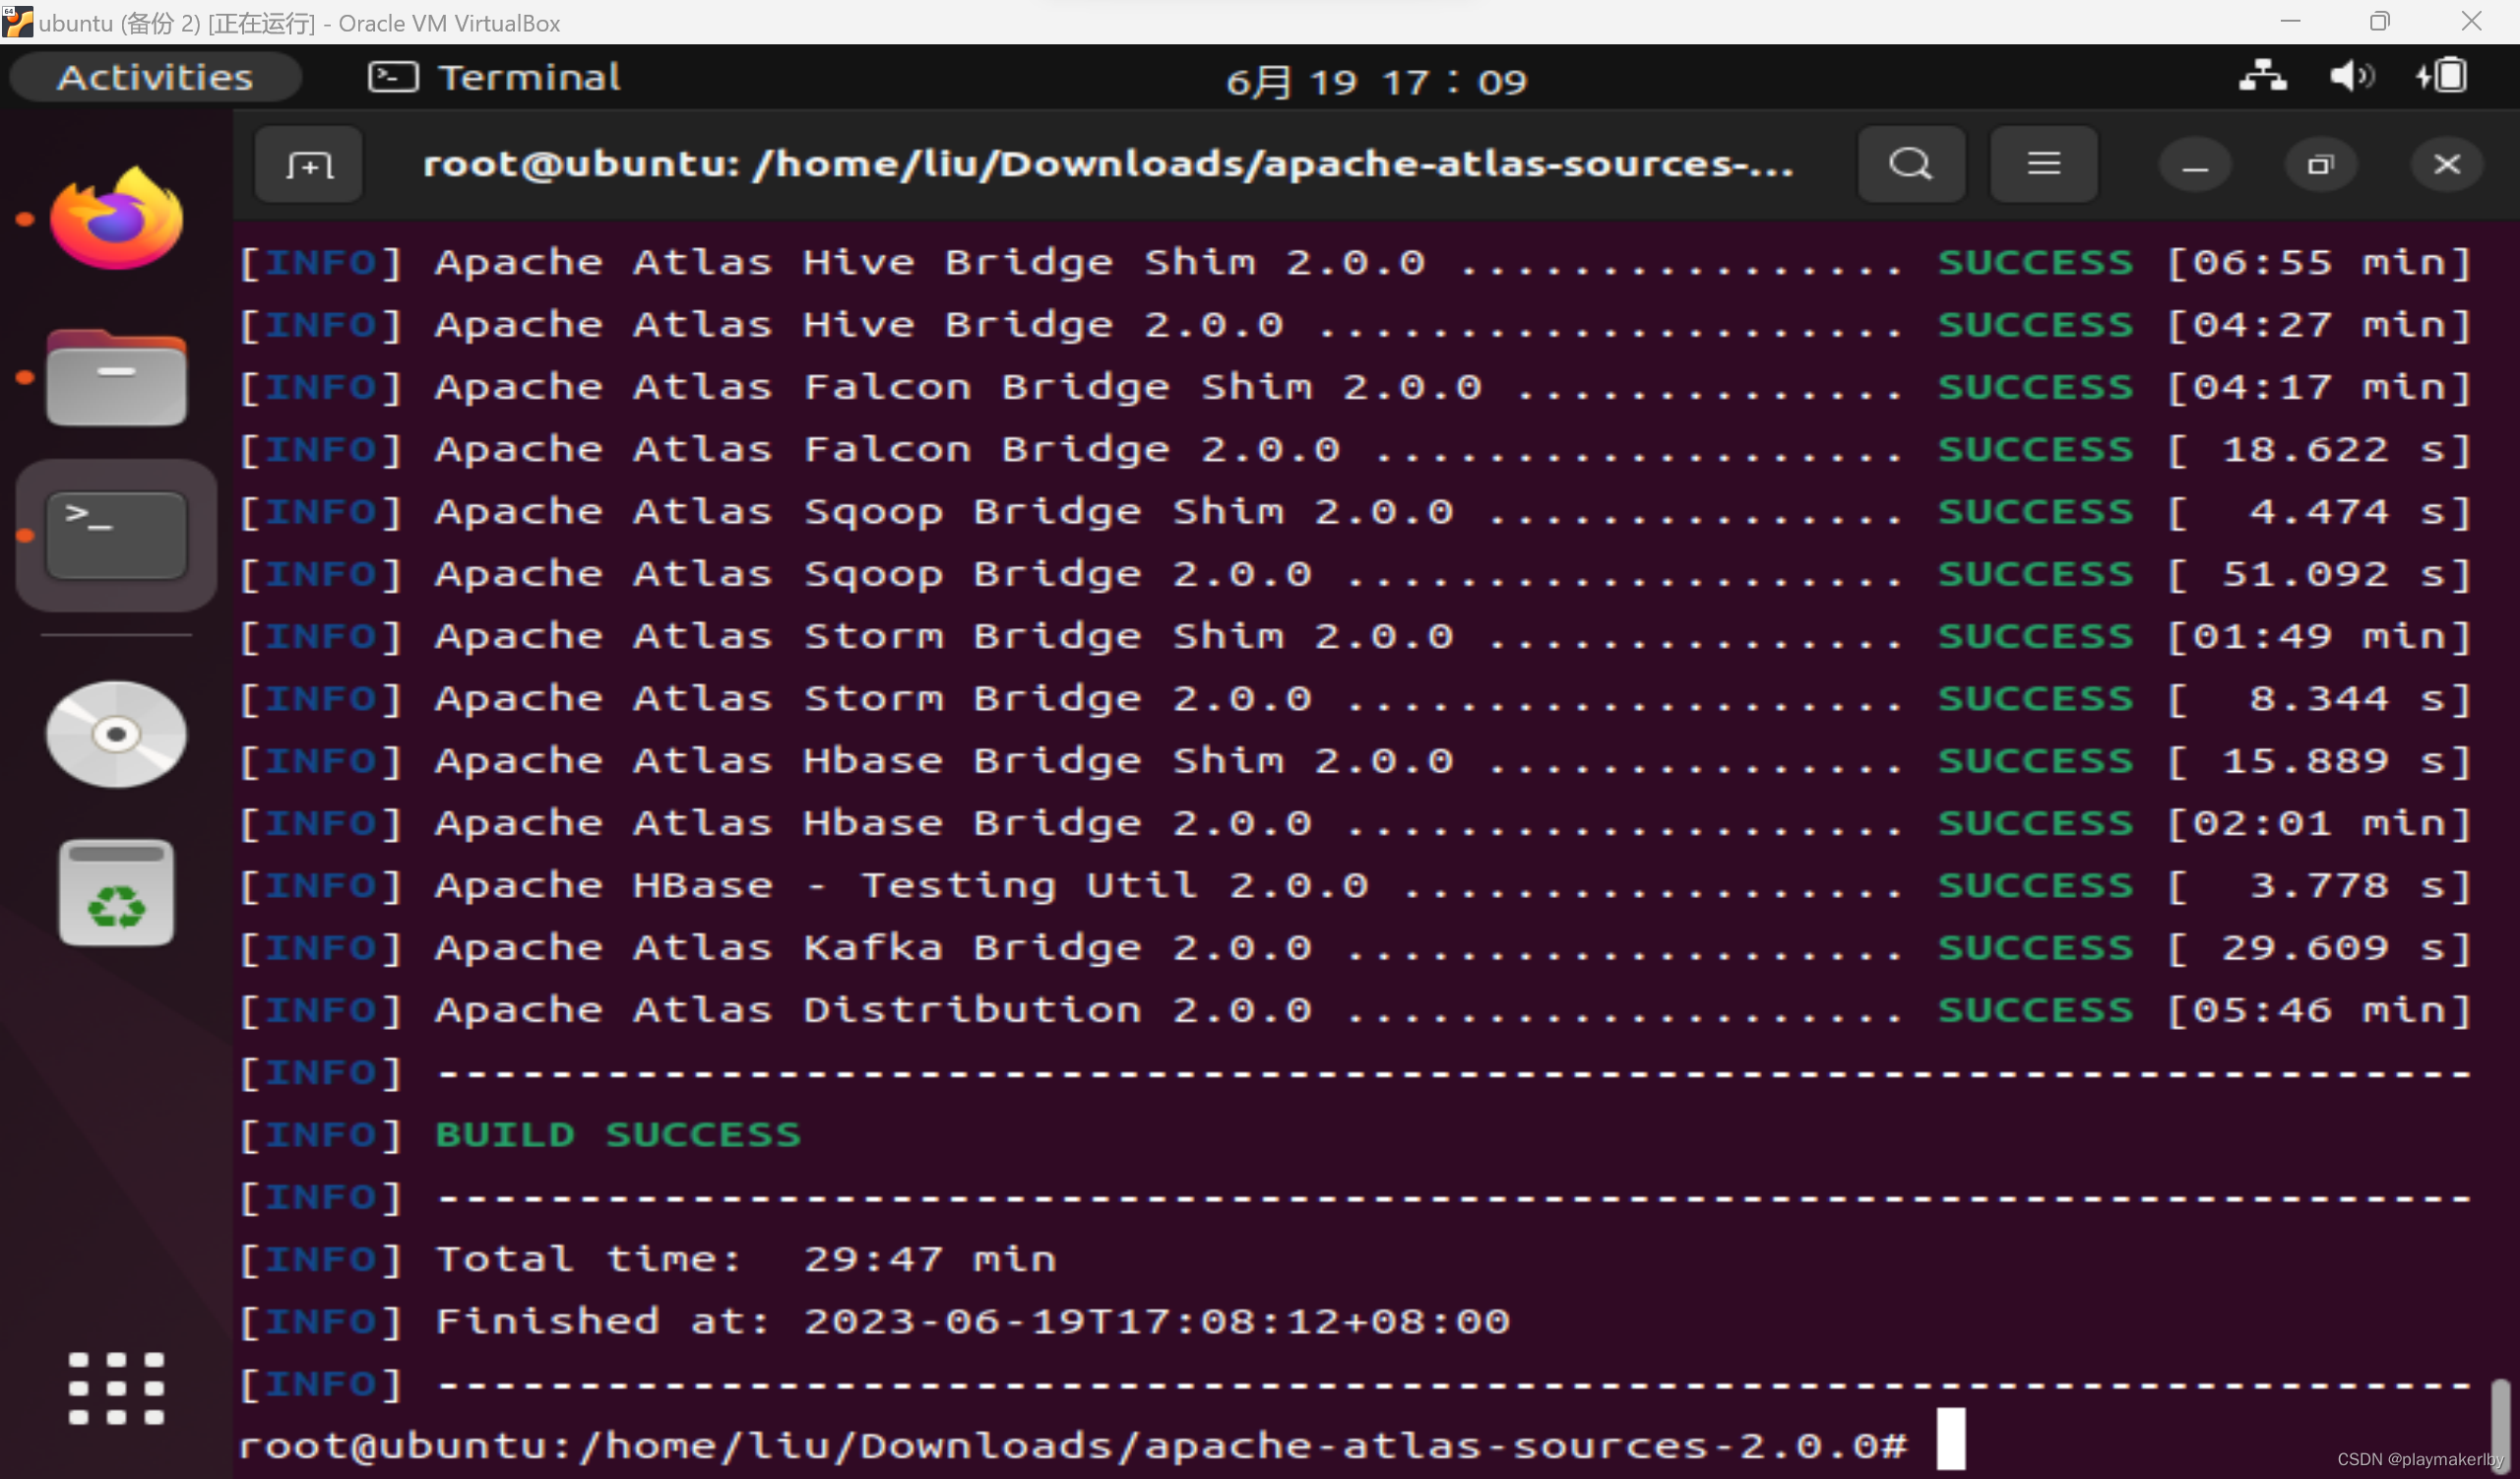Screen dimensions: 2520x1479
Task: Close the terminal window
Action: tap(2446, 165)
